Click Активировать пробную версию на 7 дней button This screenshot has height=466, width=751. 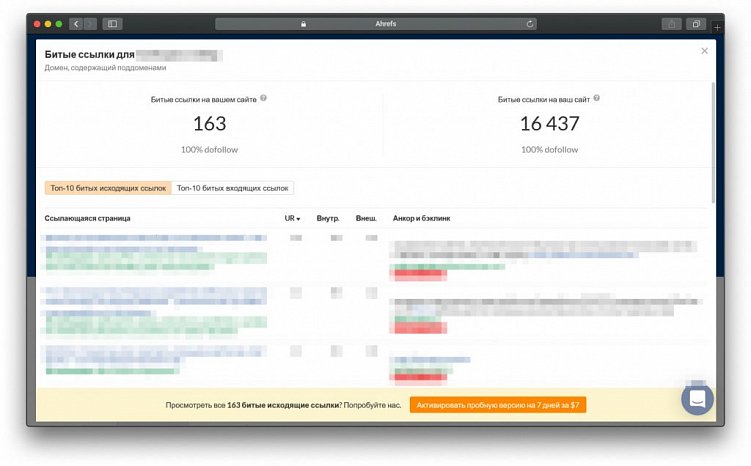pyautogui.click(x=498, y=405)
